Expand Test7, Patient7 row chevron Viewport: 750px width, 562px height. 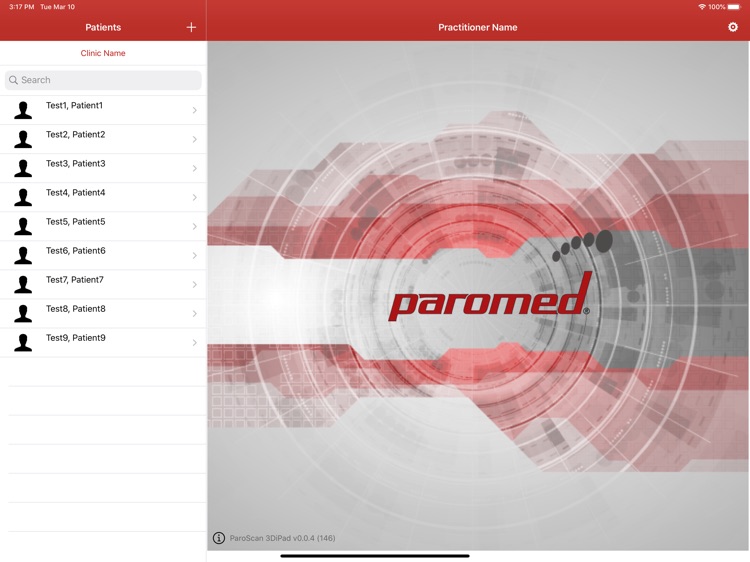(x=195, y=285)
